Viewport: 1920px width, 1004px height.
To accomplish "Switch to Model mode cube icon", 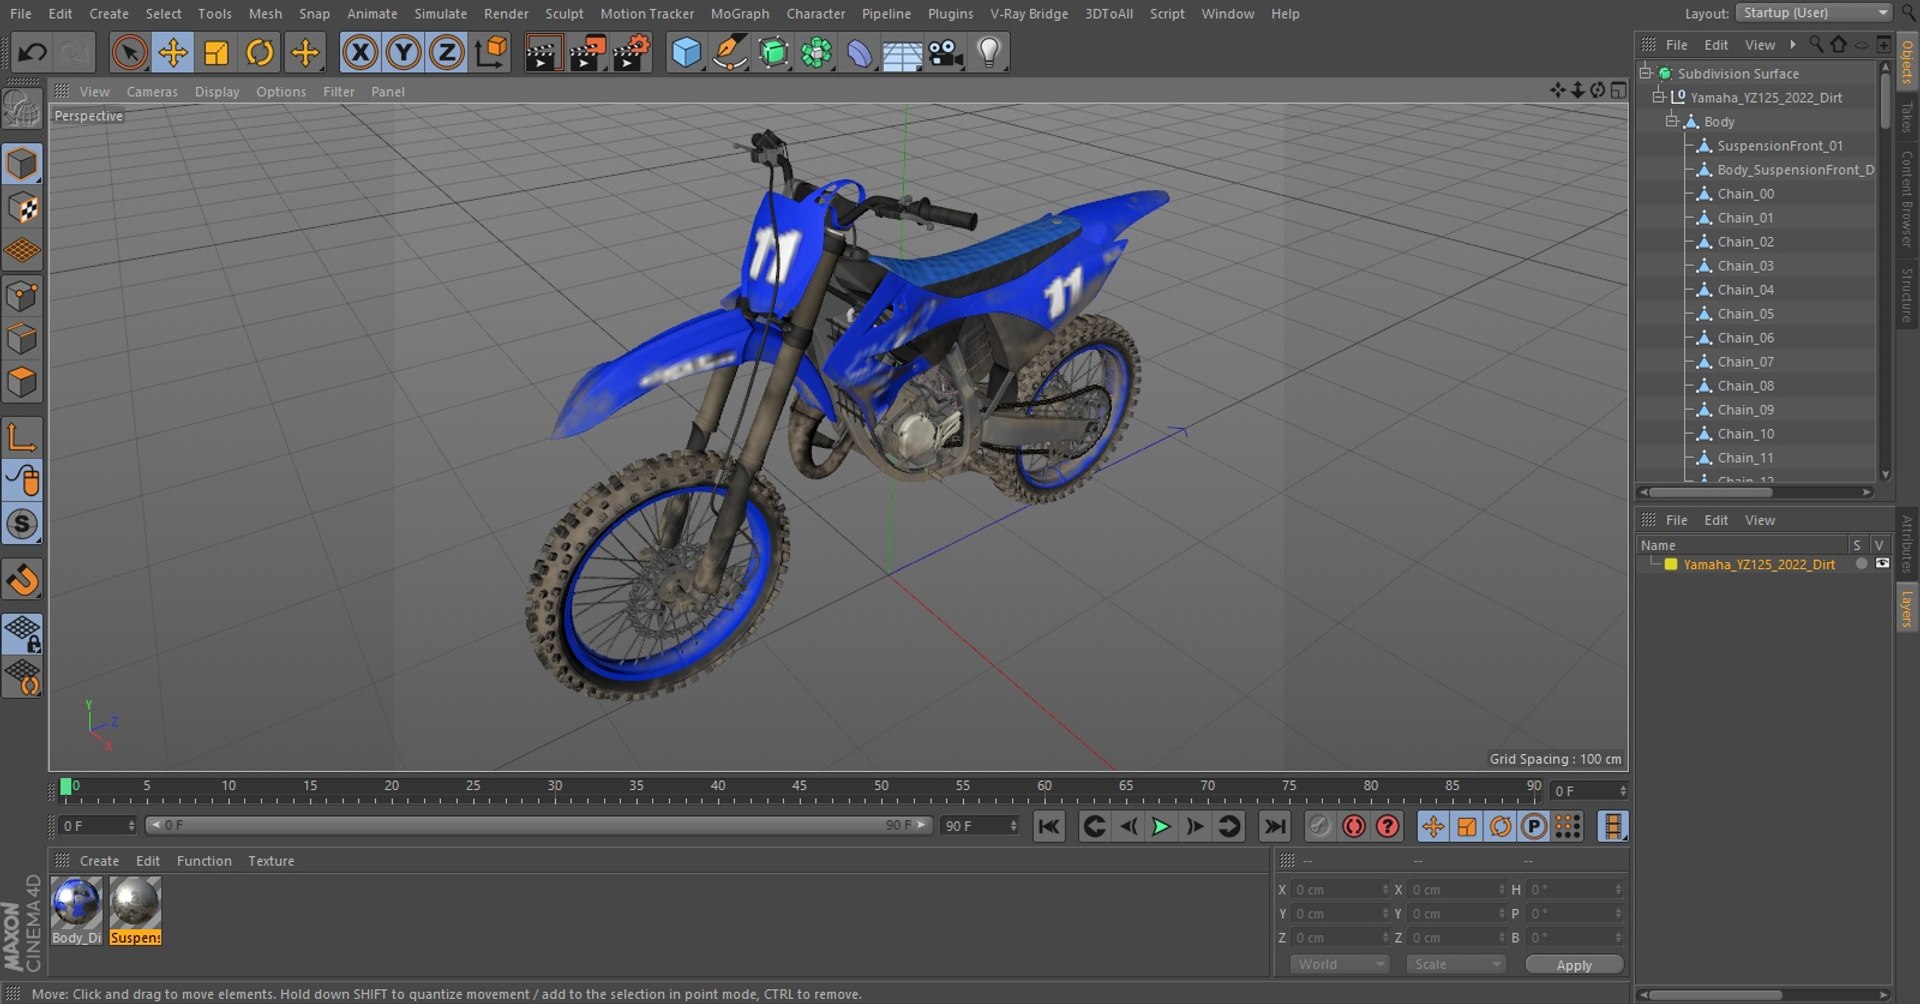I will [22, 164].
